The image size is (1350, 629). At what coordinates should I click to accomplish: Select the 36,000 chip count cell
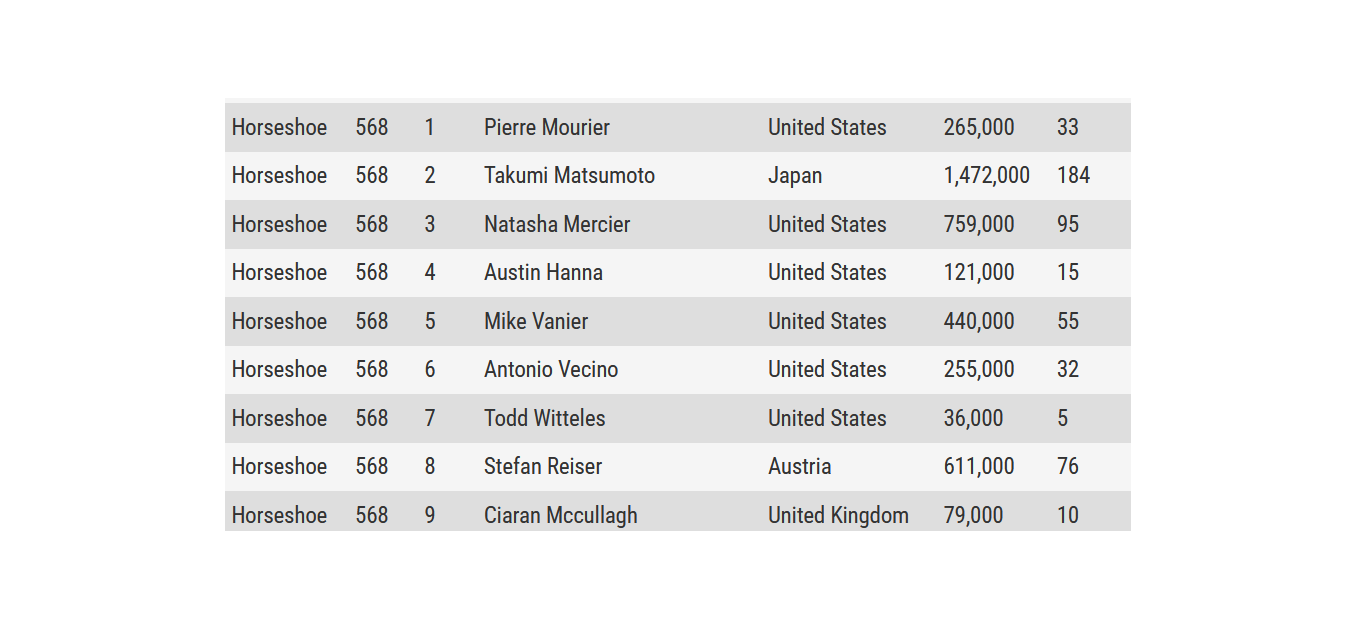[973, 418]
